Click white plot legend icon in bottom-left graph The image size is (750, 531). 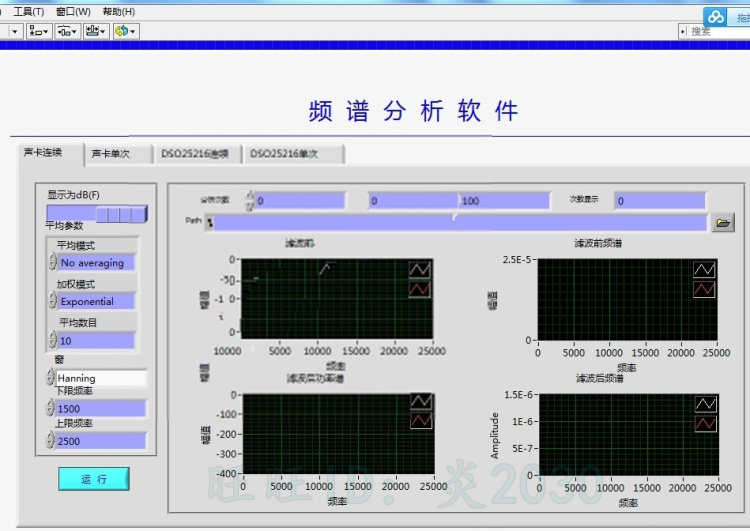point(421,401)
